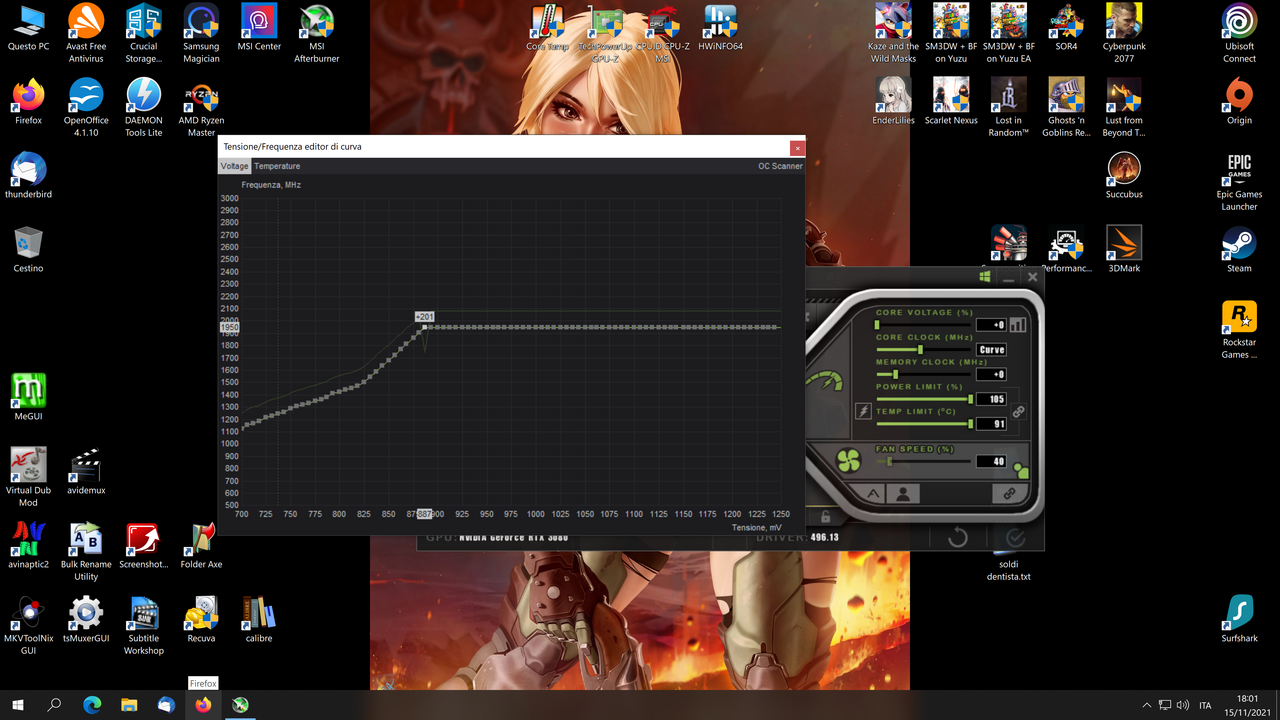The height and width of the screenshot is (720, 1280).
Task: Click the Apply checkmark button in Afterburner
Action: [x=1015, y=538]
